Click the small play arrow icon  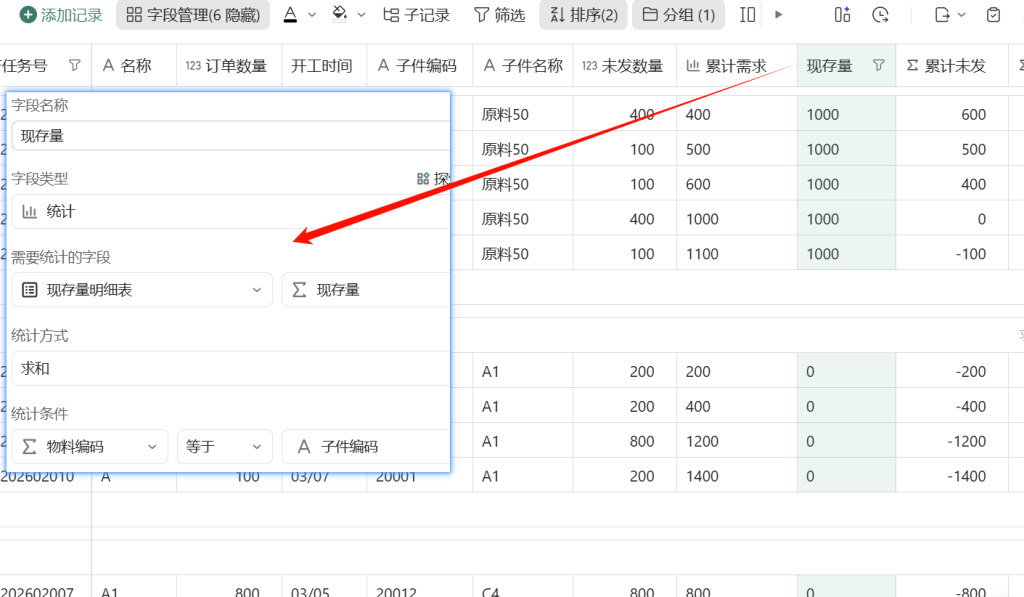click(778, 14)
